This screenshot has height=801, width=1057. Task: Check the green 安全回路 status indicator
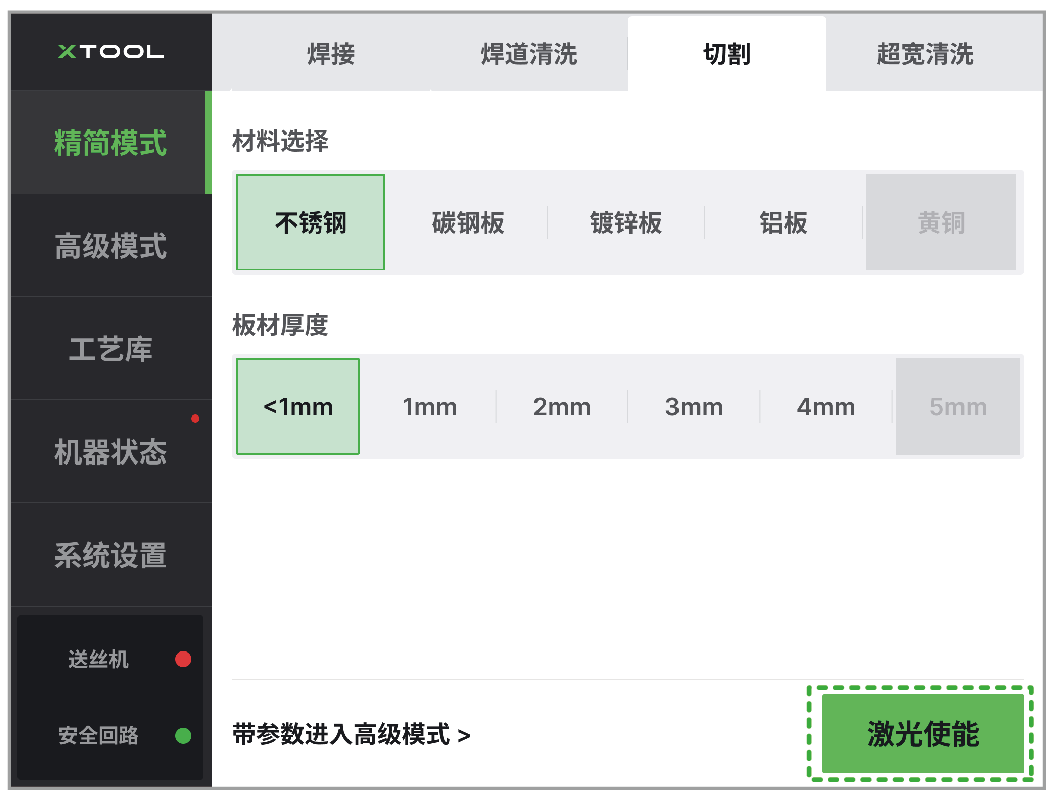[183, 735]
